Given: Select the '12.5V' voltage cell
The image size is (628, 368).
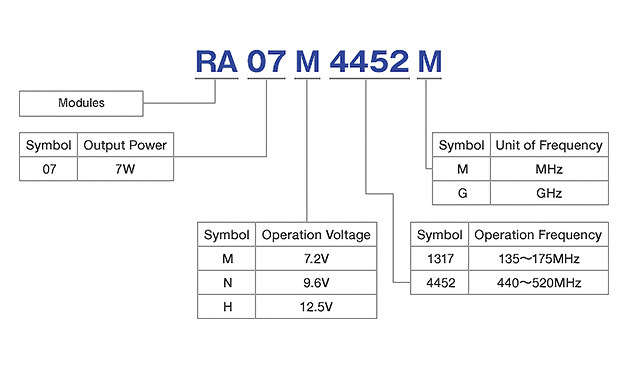Looking at the screenshot, I should [316, 306].
